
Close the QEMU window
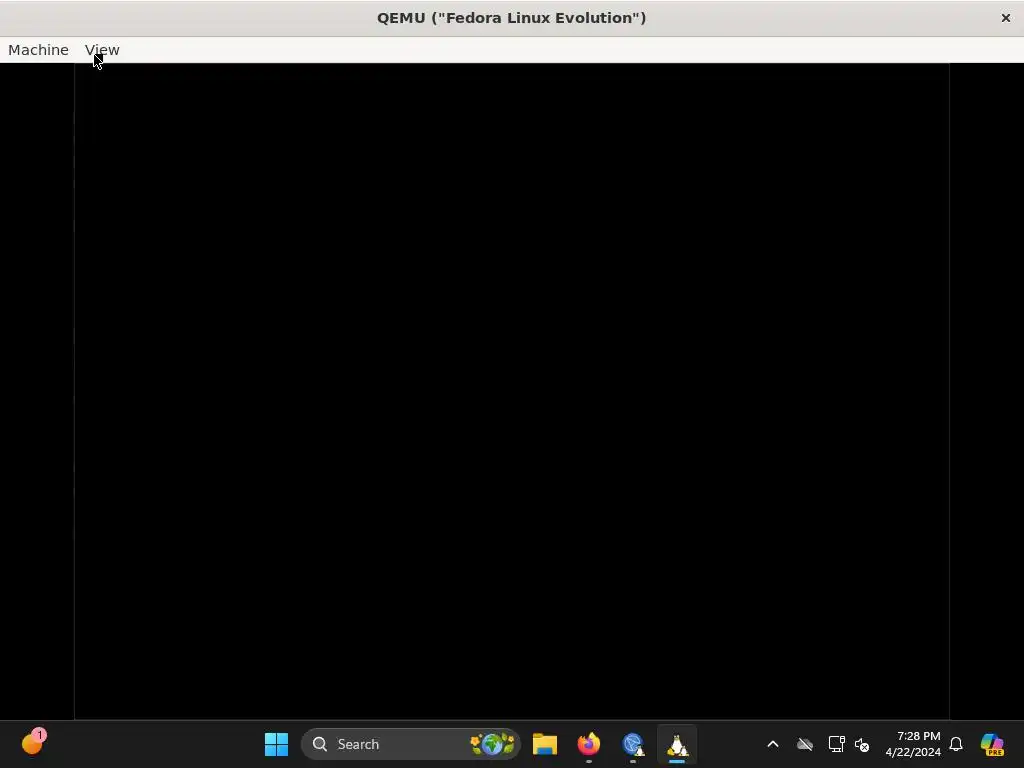point(1006,18)
